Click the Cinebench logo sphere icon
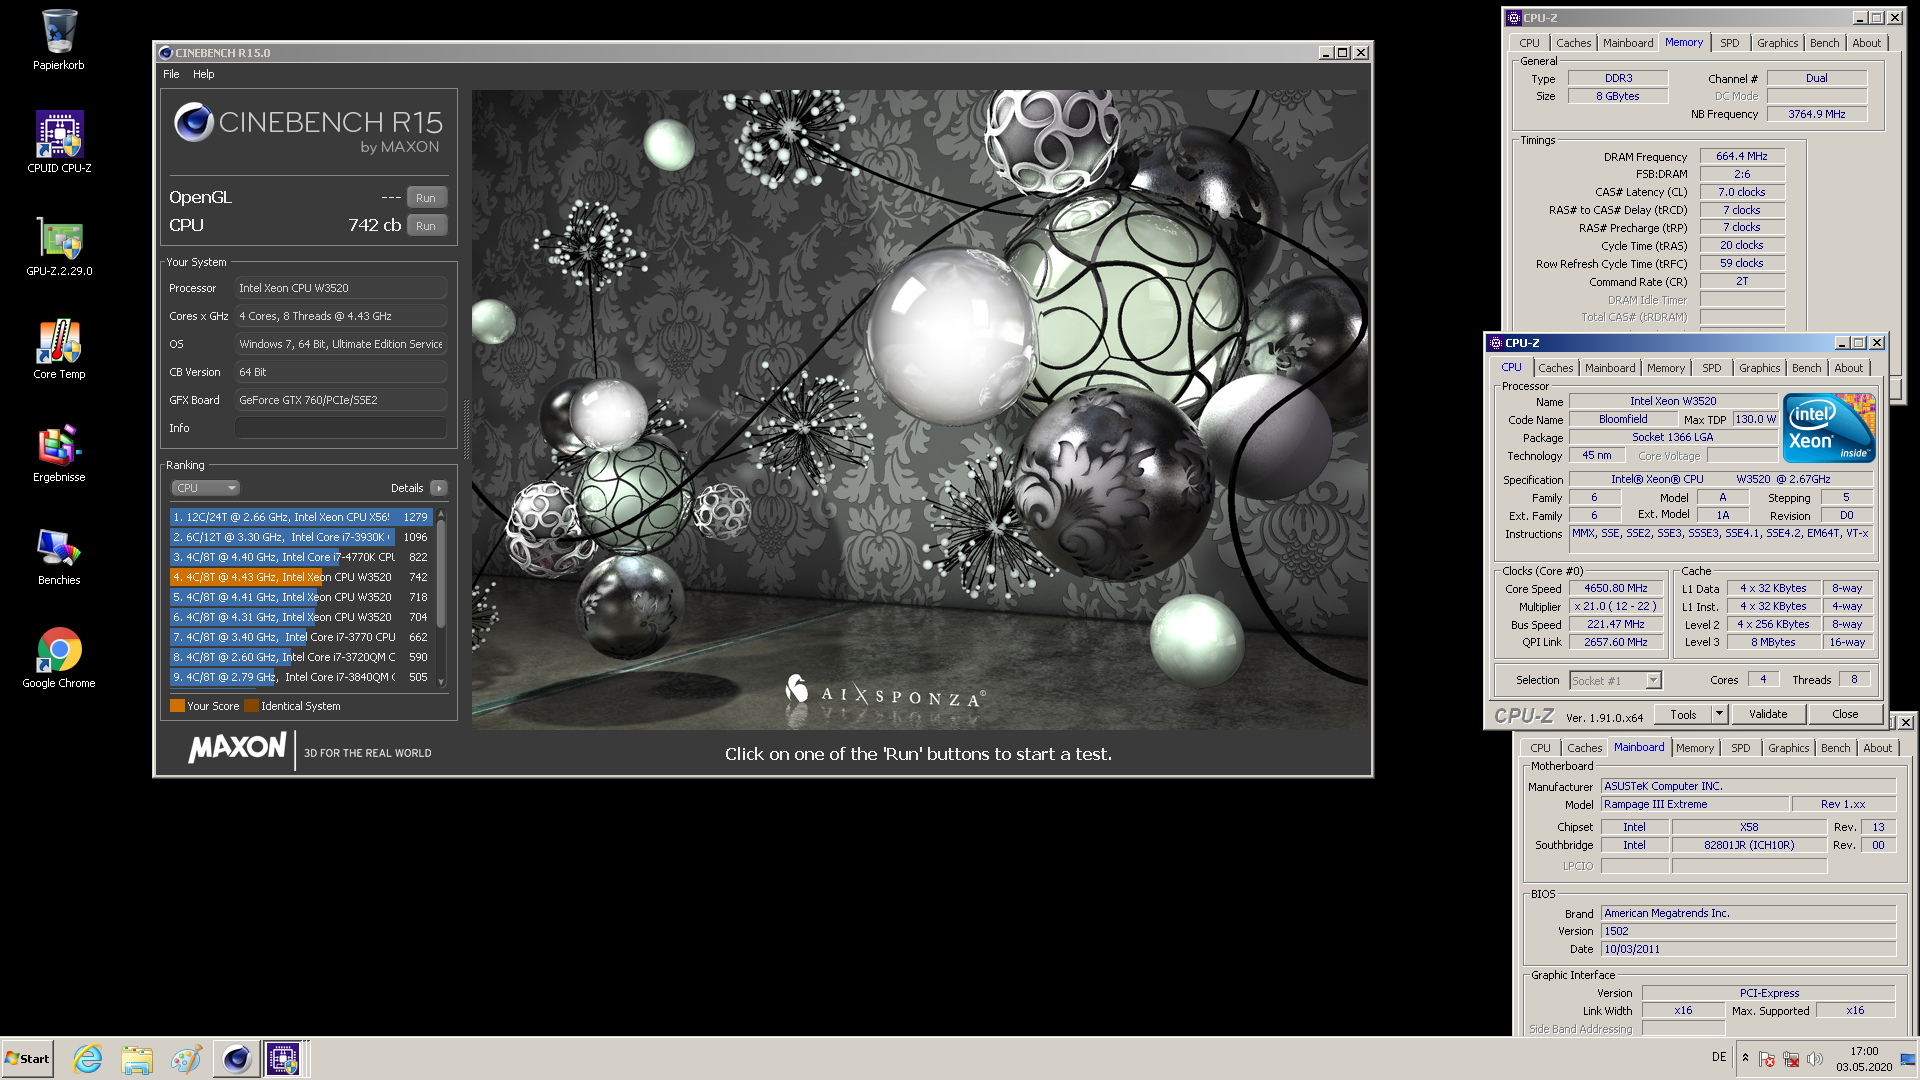 point(194,123)
